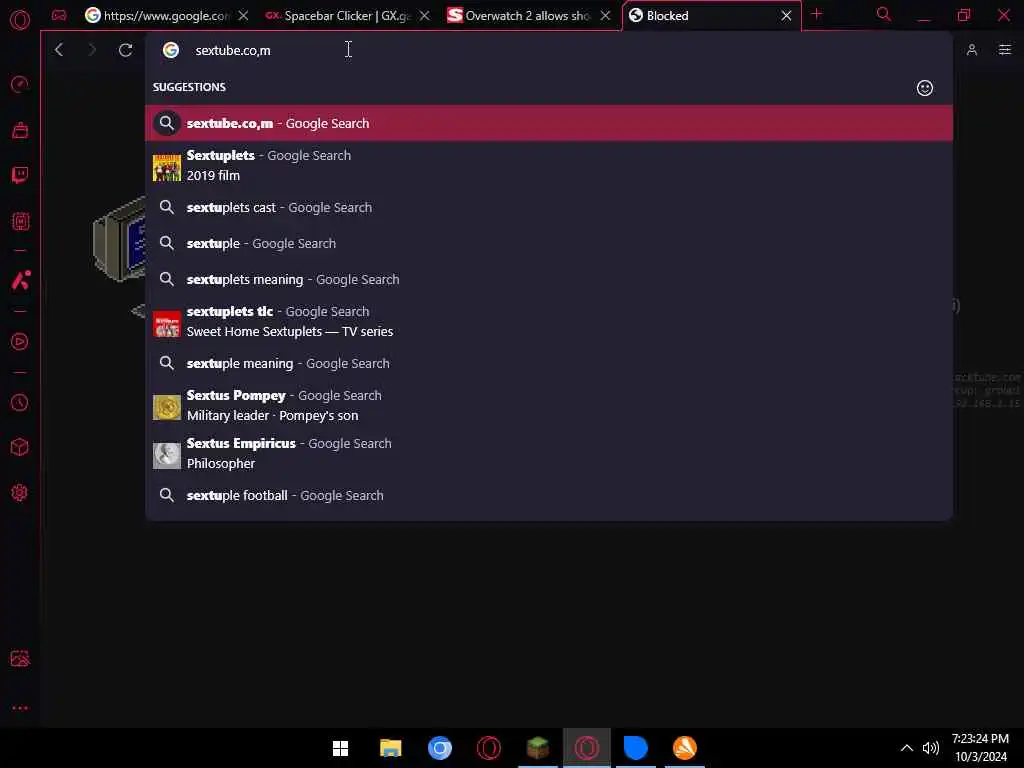Click the Sextus Pompey coin thumbnail
1024x768 pixels.
(167, 408)
